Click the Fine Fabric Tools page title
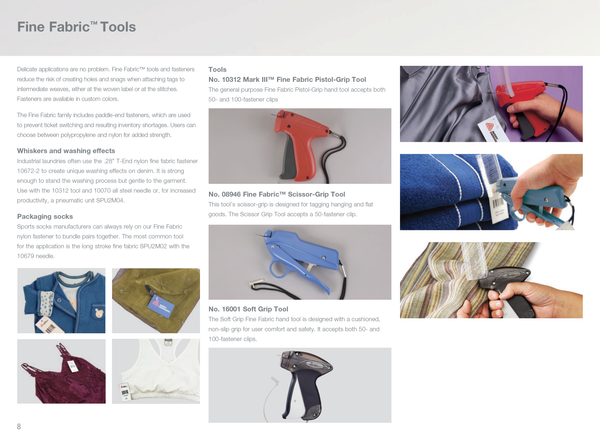600x432 pixels. (x=77, y=27)
